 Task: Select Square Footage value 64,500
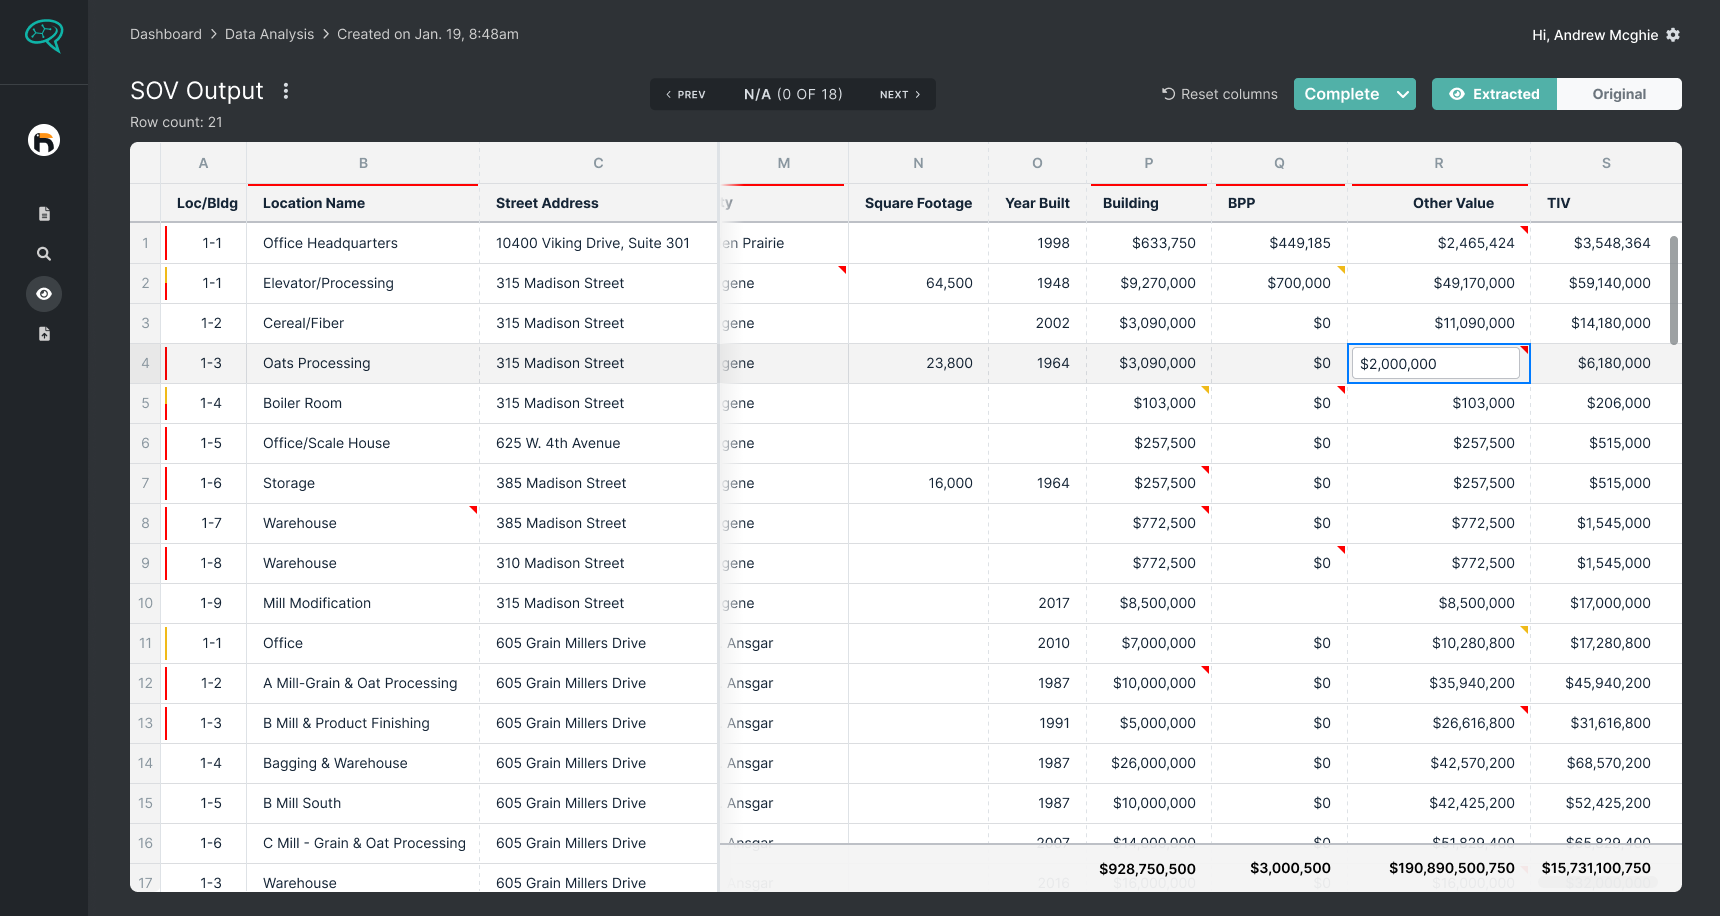pyautogui.click(x=918, y=283)
